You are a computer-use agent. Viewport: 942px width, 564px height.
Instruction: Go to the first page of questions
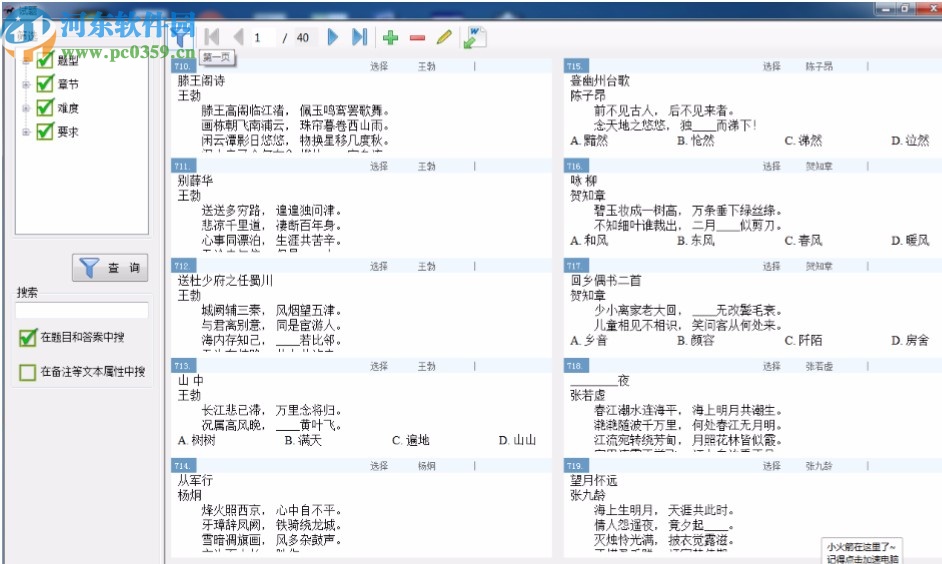pos(211,37)
